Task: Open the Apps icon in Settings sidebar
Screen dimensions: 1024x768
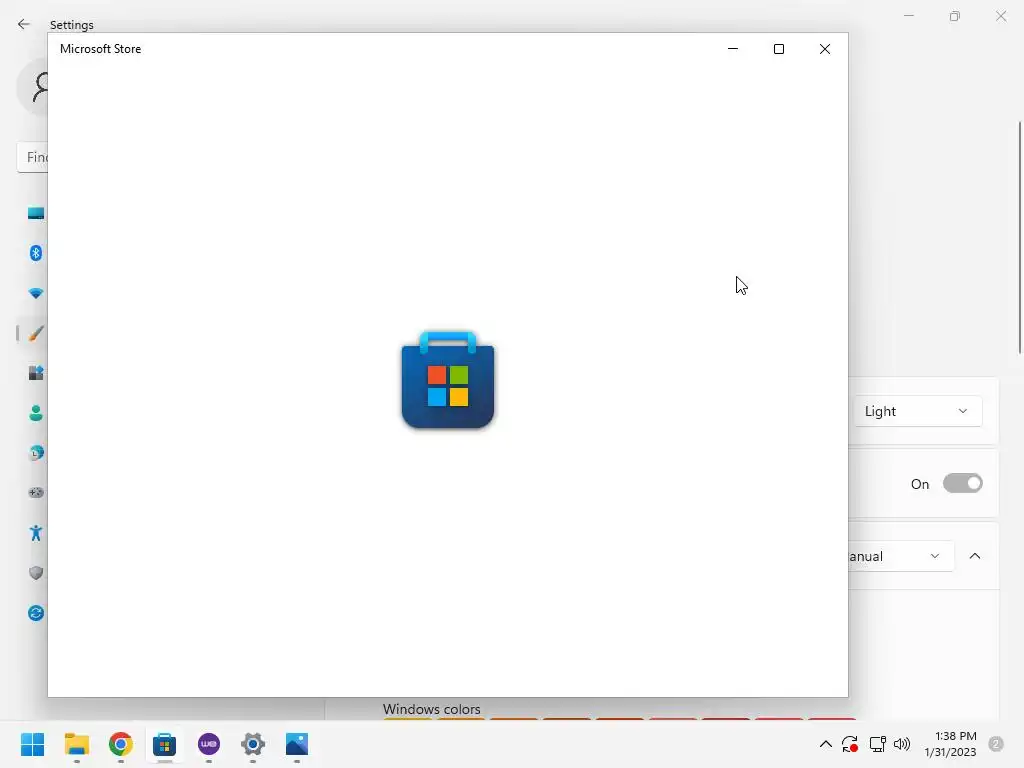Action: click(x=36, y=373)
